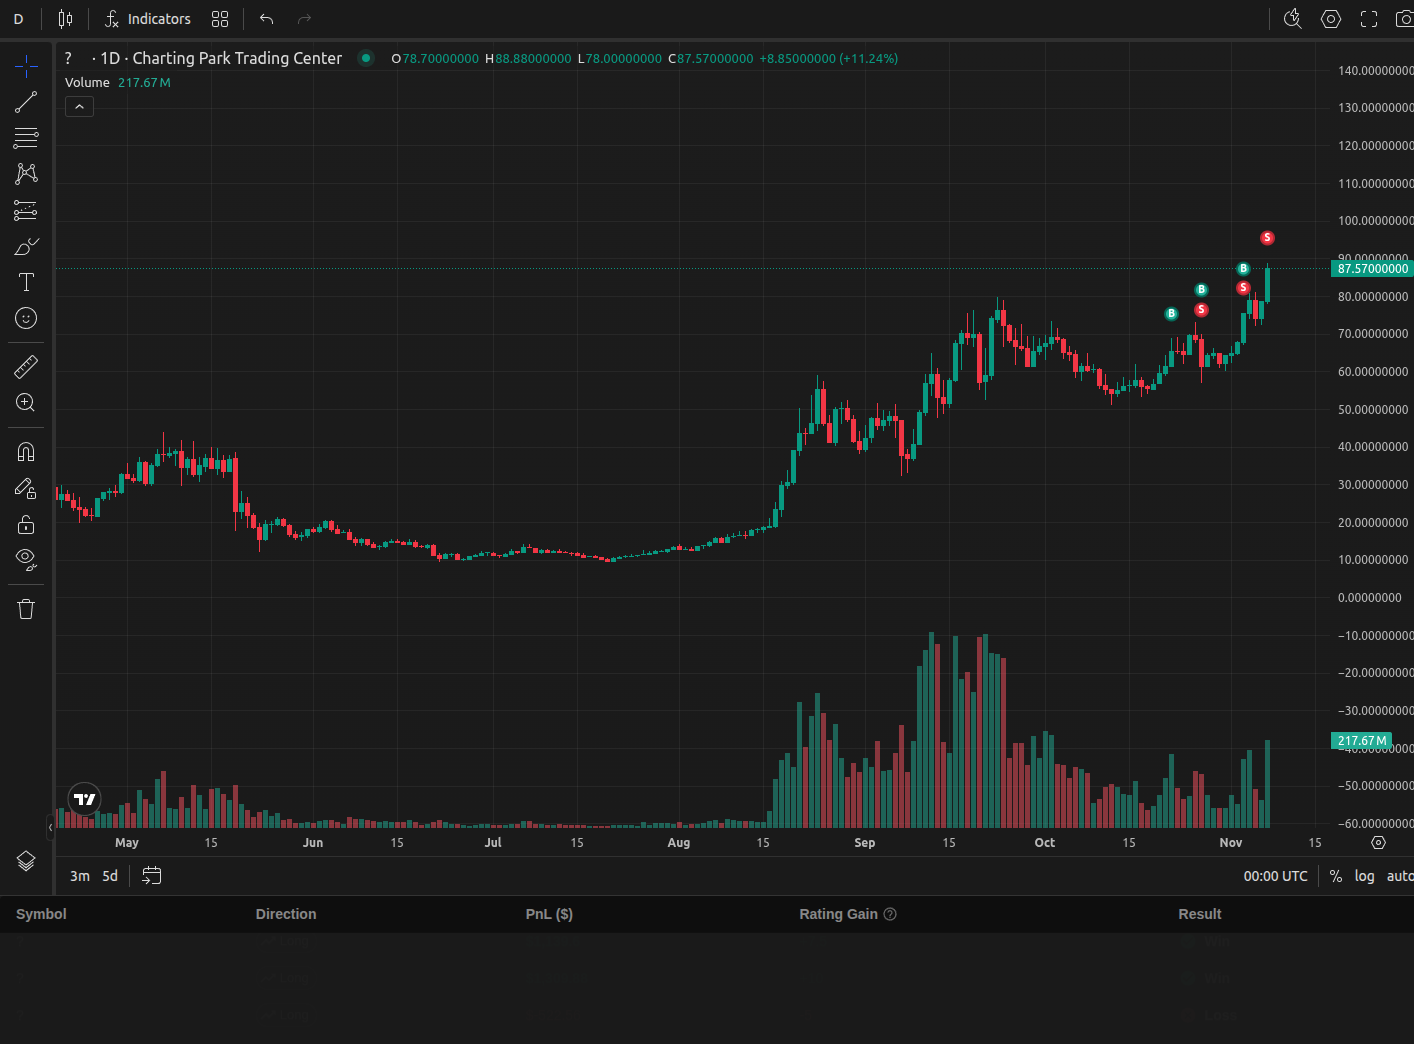This screenshot has height=1044, width=1414.
Task: Open the Fibonacci retracement tool
Action: click(x=26, y=138)
